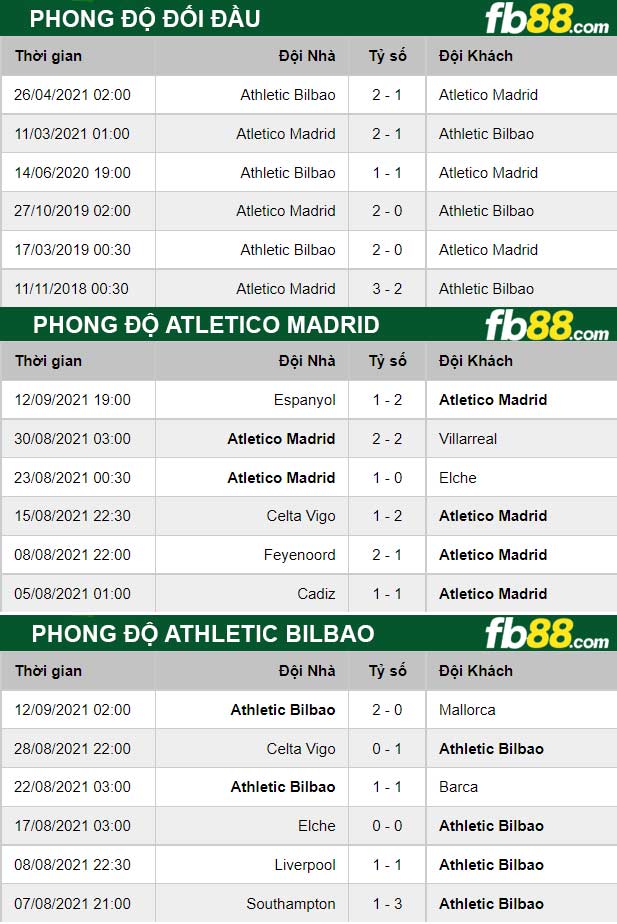
Task: Click the fb88.com logo in the head-to-head header
Action: [546, 19]
